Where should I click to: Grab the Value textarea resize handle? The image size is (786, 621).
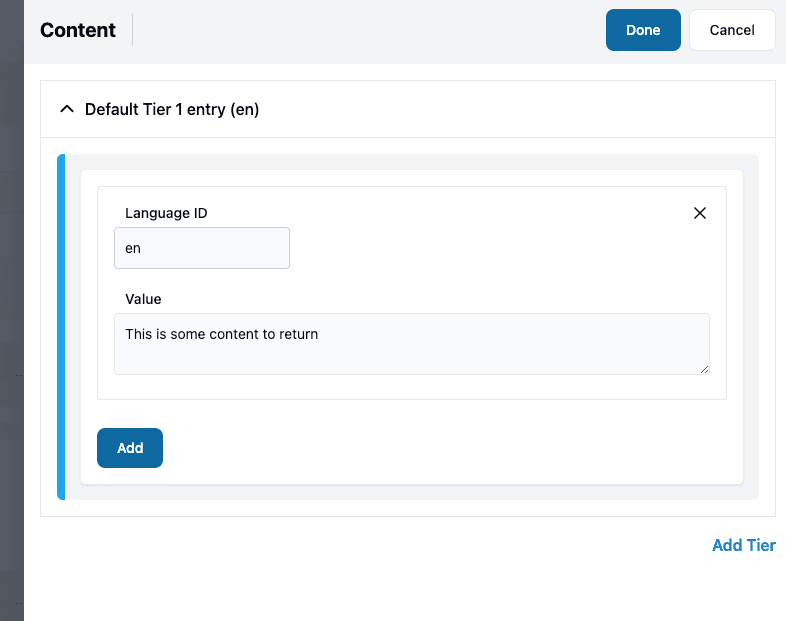click(x=704, y=369)
